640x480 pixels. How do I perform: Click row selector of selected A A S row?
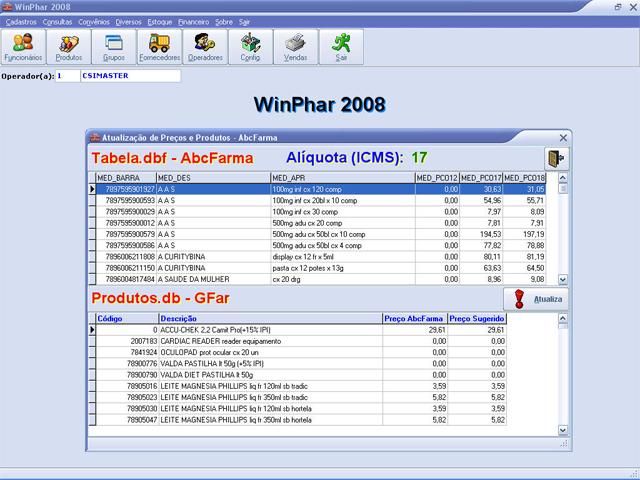(x=92, y=189)
